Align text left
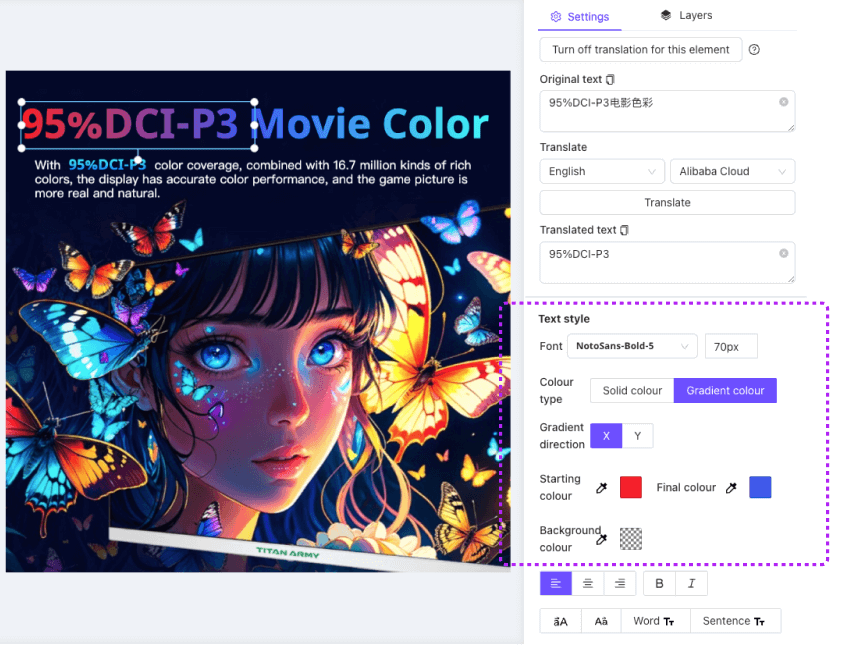 click(556, 583)
